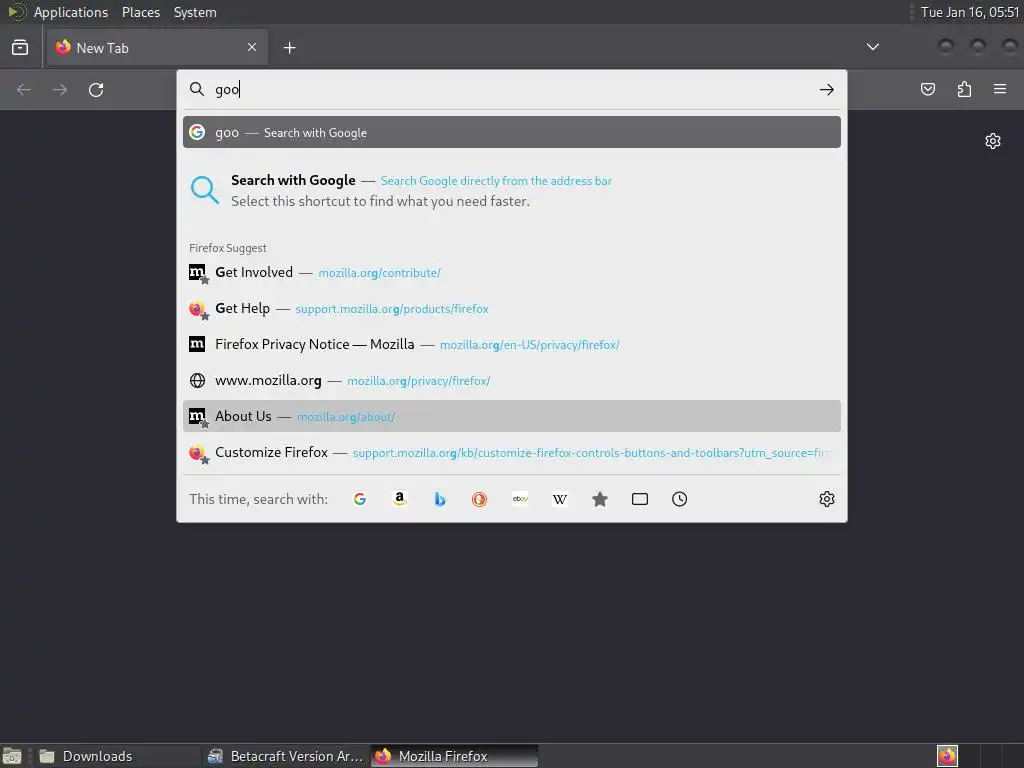This screenshot has width=1024, height=768.
Task: Open the System menu
Action: click(195, 12)
